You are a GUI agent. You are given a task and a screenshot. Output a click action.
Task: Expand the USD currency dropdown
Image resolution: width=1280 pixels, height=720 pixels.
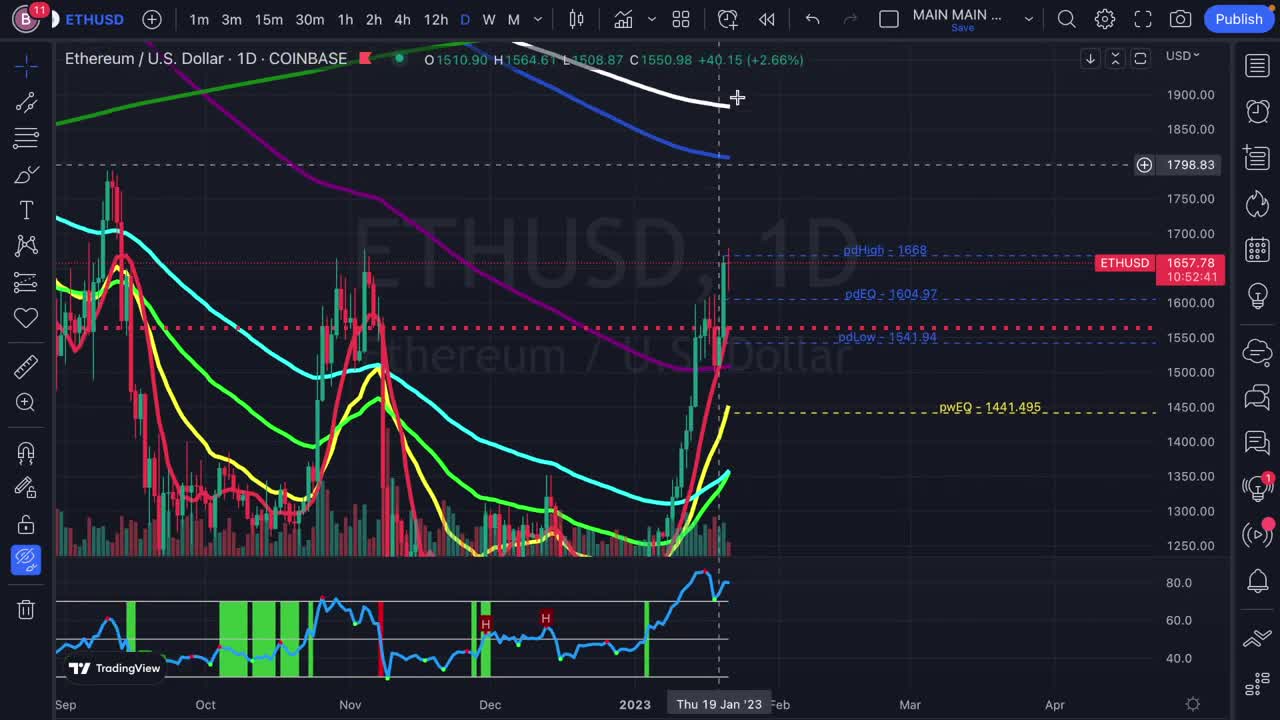[1182, 56]
